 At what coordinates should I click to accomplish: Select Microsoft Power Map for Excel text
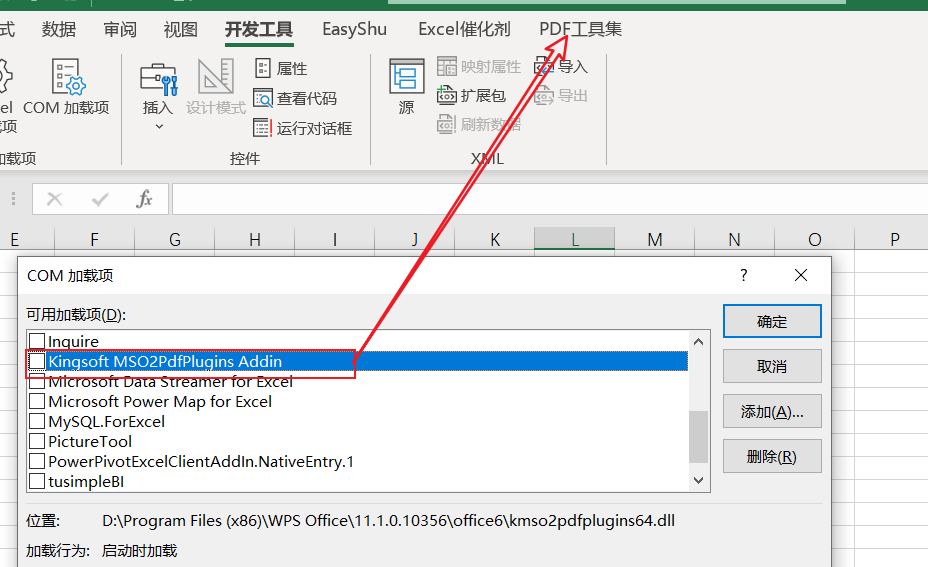160,401
